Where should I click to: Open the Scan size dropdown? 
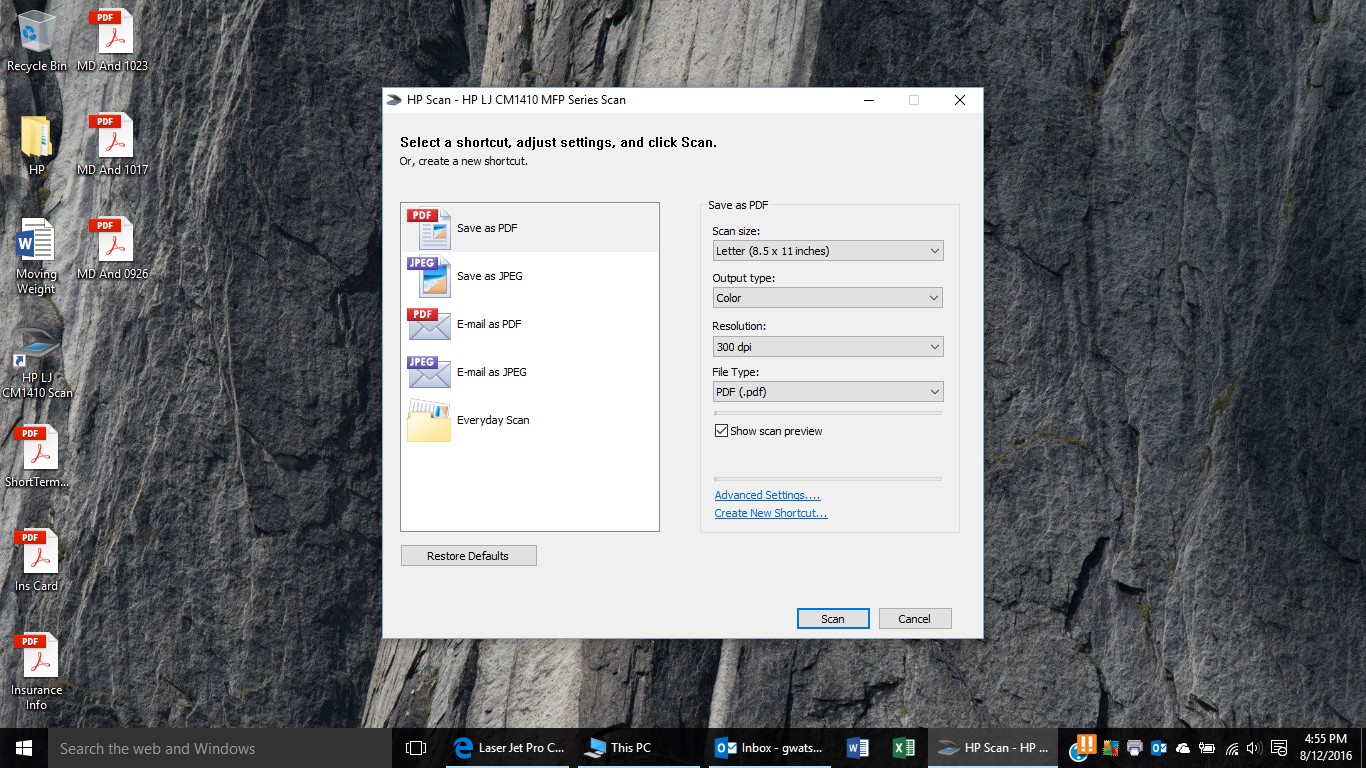(828, 251)
